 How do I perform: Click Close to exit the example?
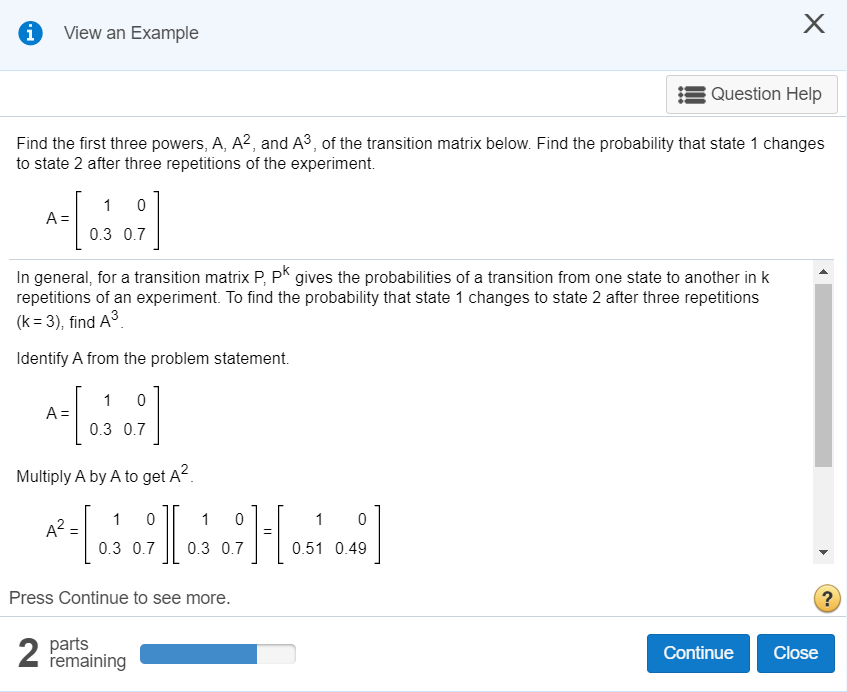796,653
